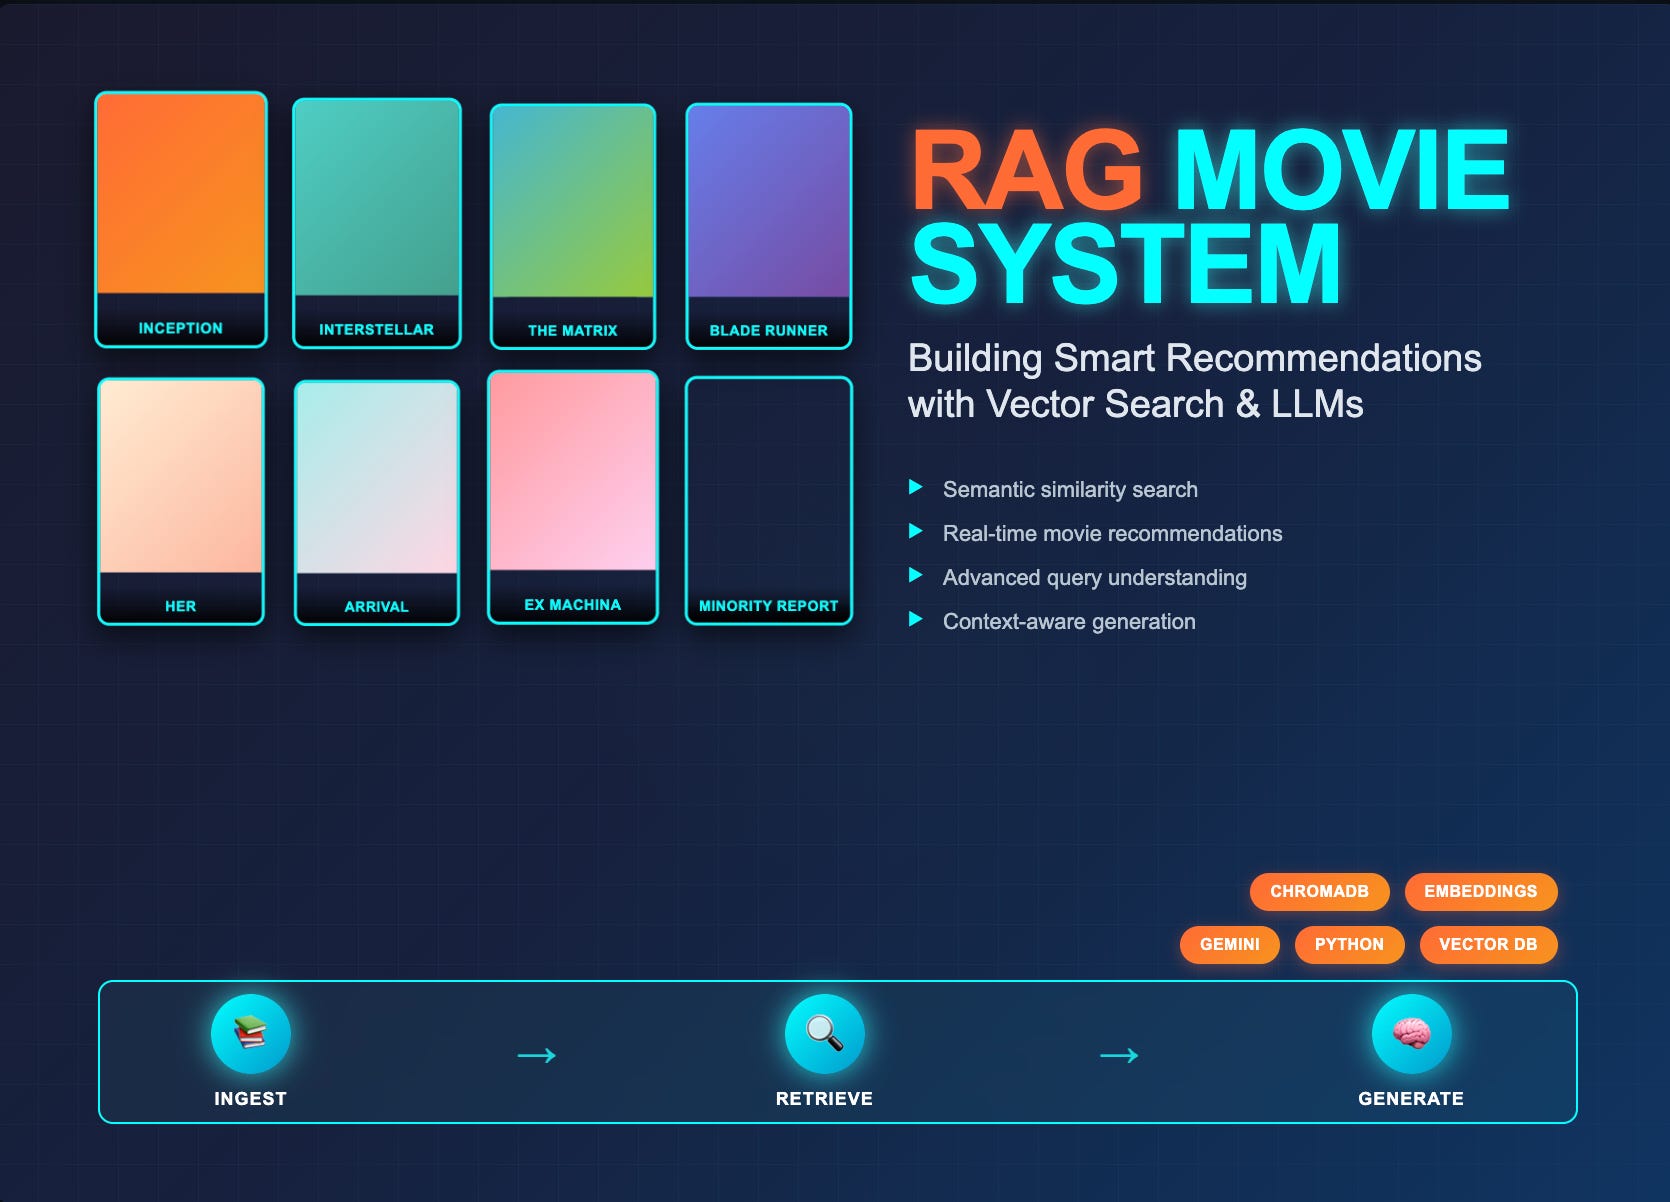Viewport: 1670px width, 1202px height.
Task: Click the Ingest books icon
Action: point(251,1033)
